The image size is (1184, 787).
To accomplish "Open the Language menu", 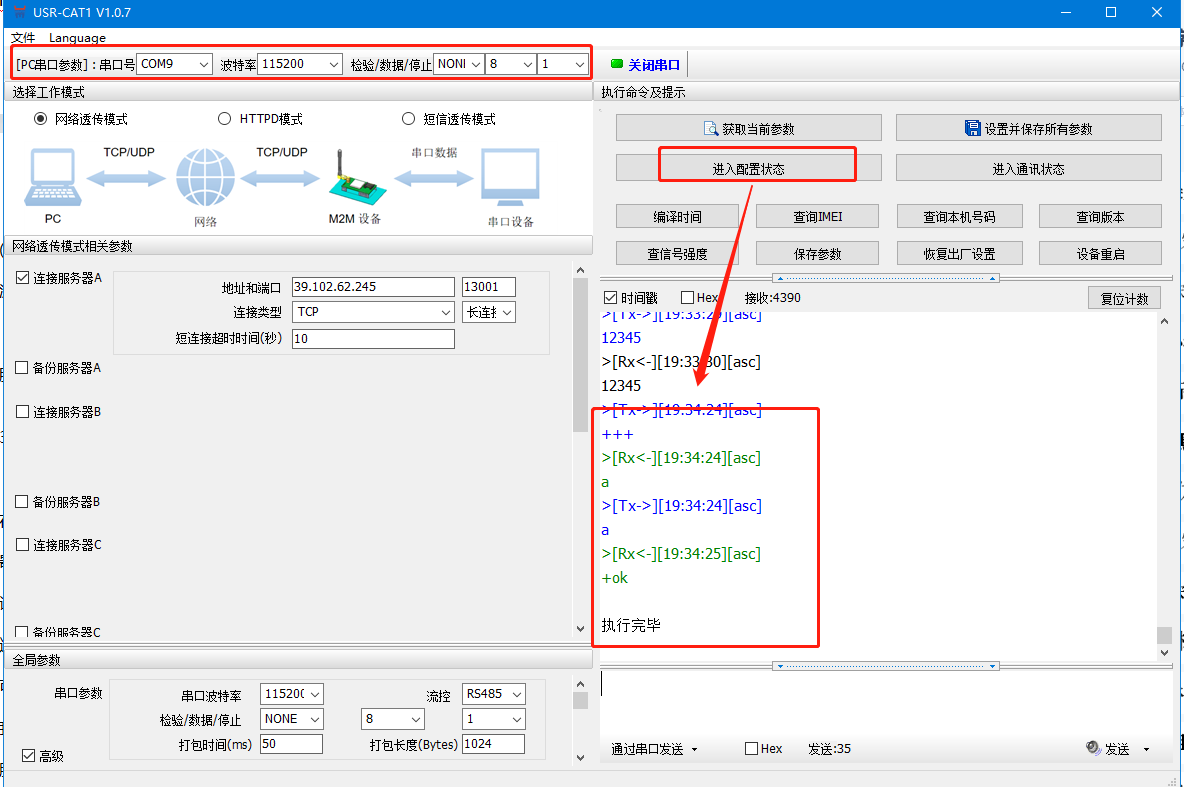I will [77, 38].
